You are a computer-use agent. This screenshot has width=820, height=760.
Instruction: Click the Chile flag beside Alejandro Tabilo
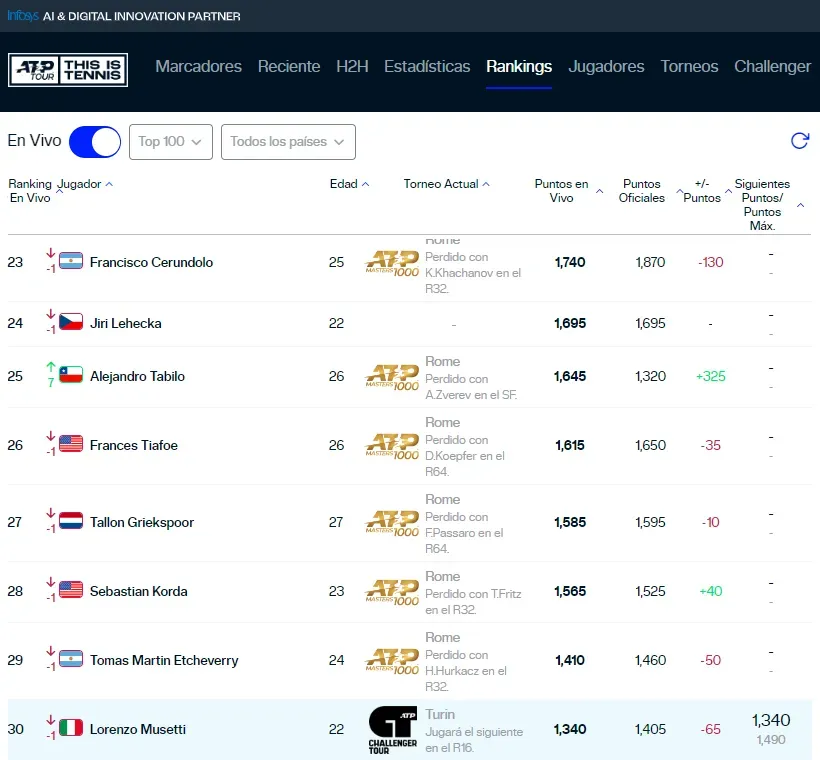[70, 376]
